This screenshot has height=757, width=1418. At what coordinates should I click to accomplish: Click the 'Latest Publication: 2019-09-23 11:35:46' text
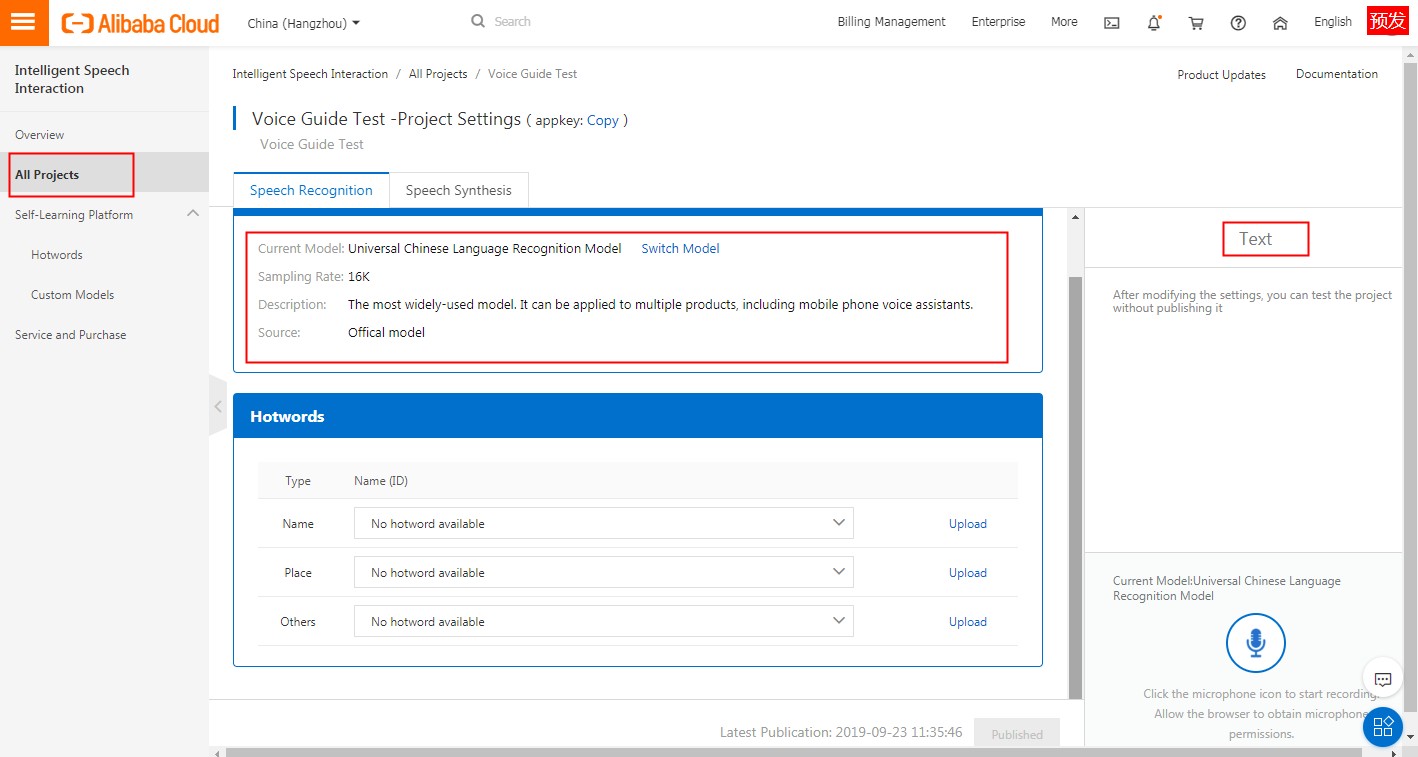(x=841, y=732)
